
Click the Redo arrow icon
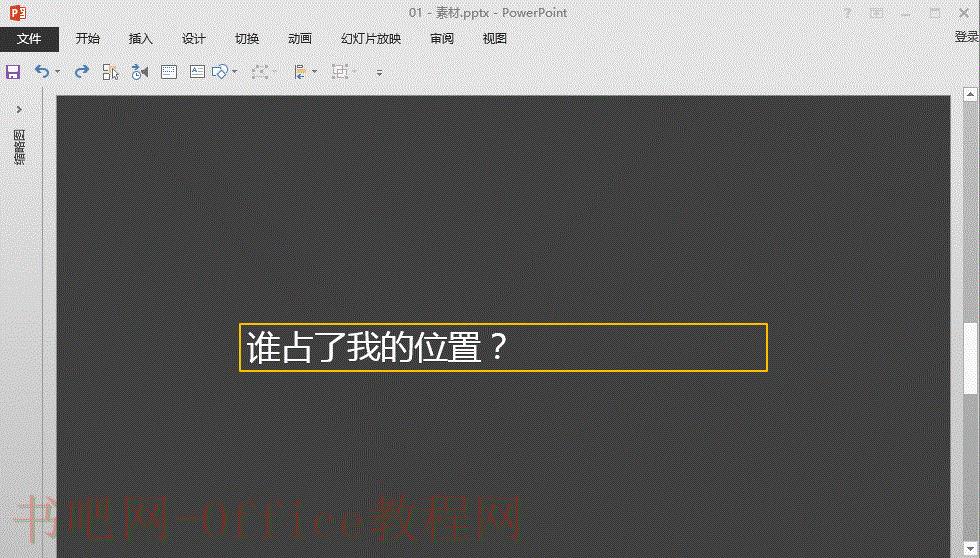(x=81, y=72)
